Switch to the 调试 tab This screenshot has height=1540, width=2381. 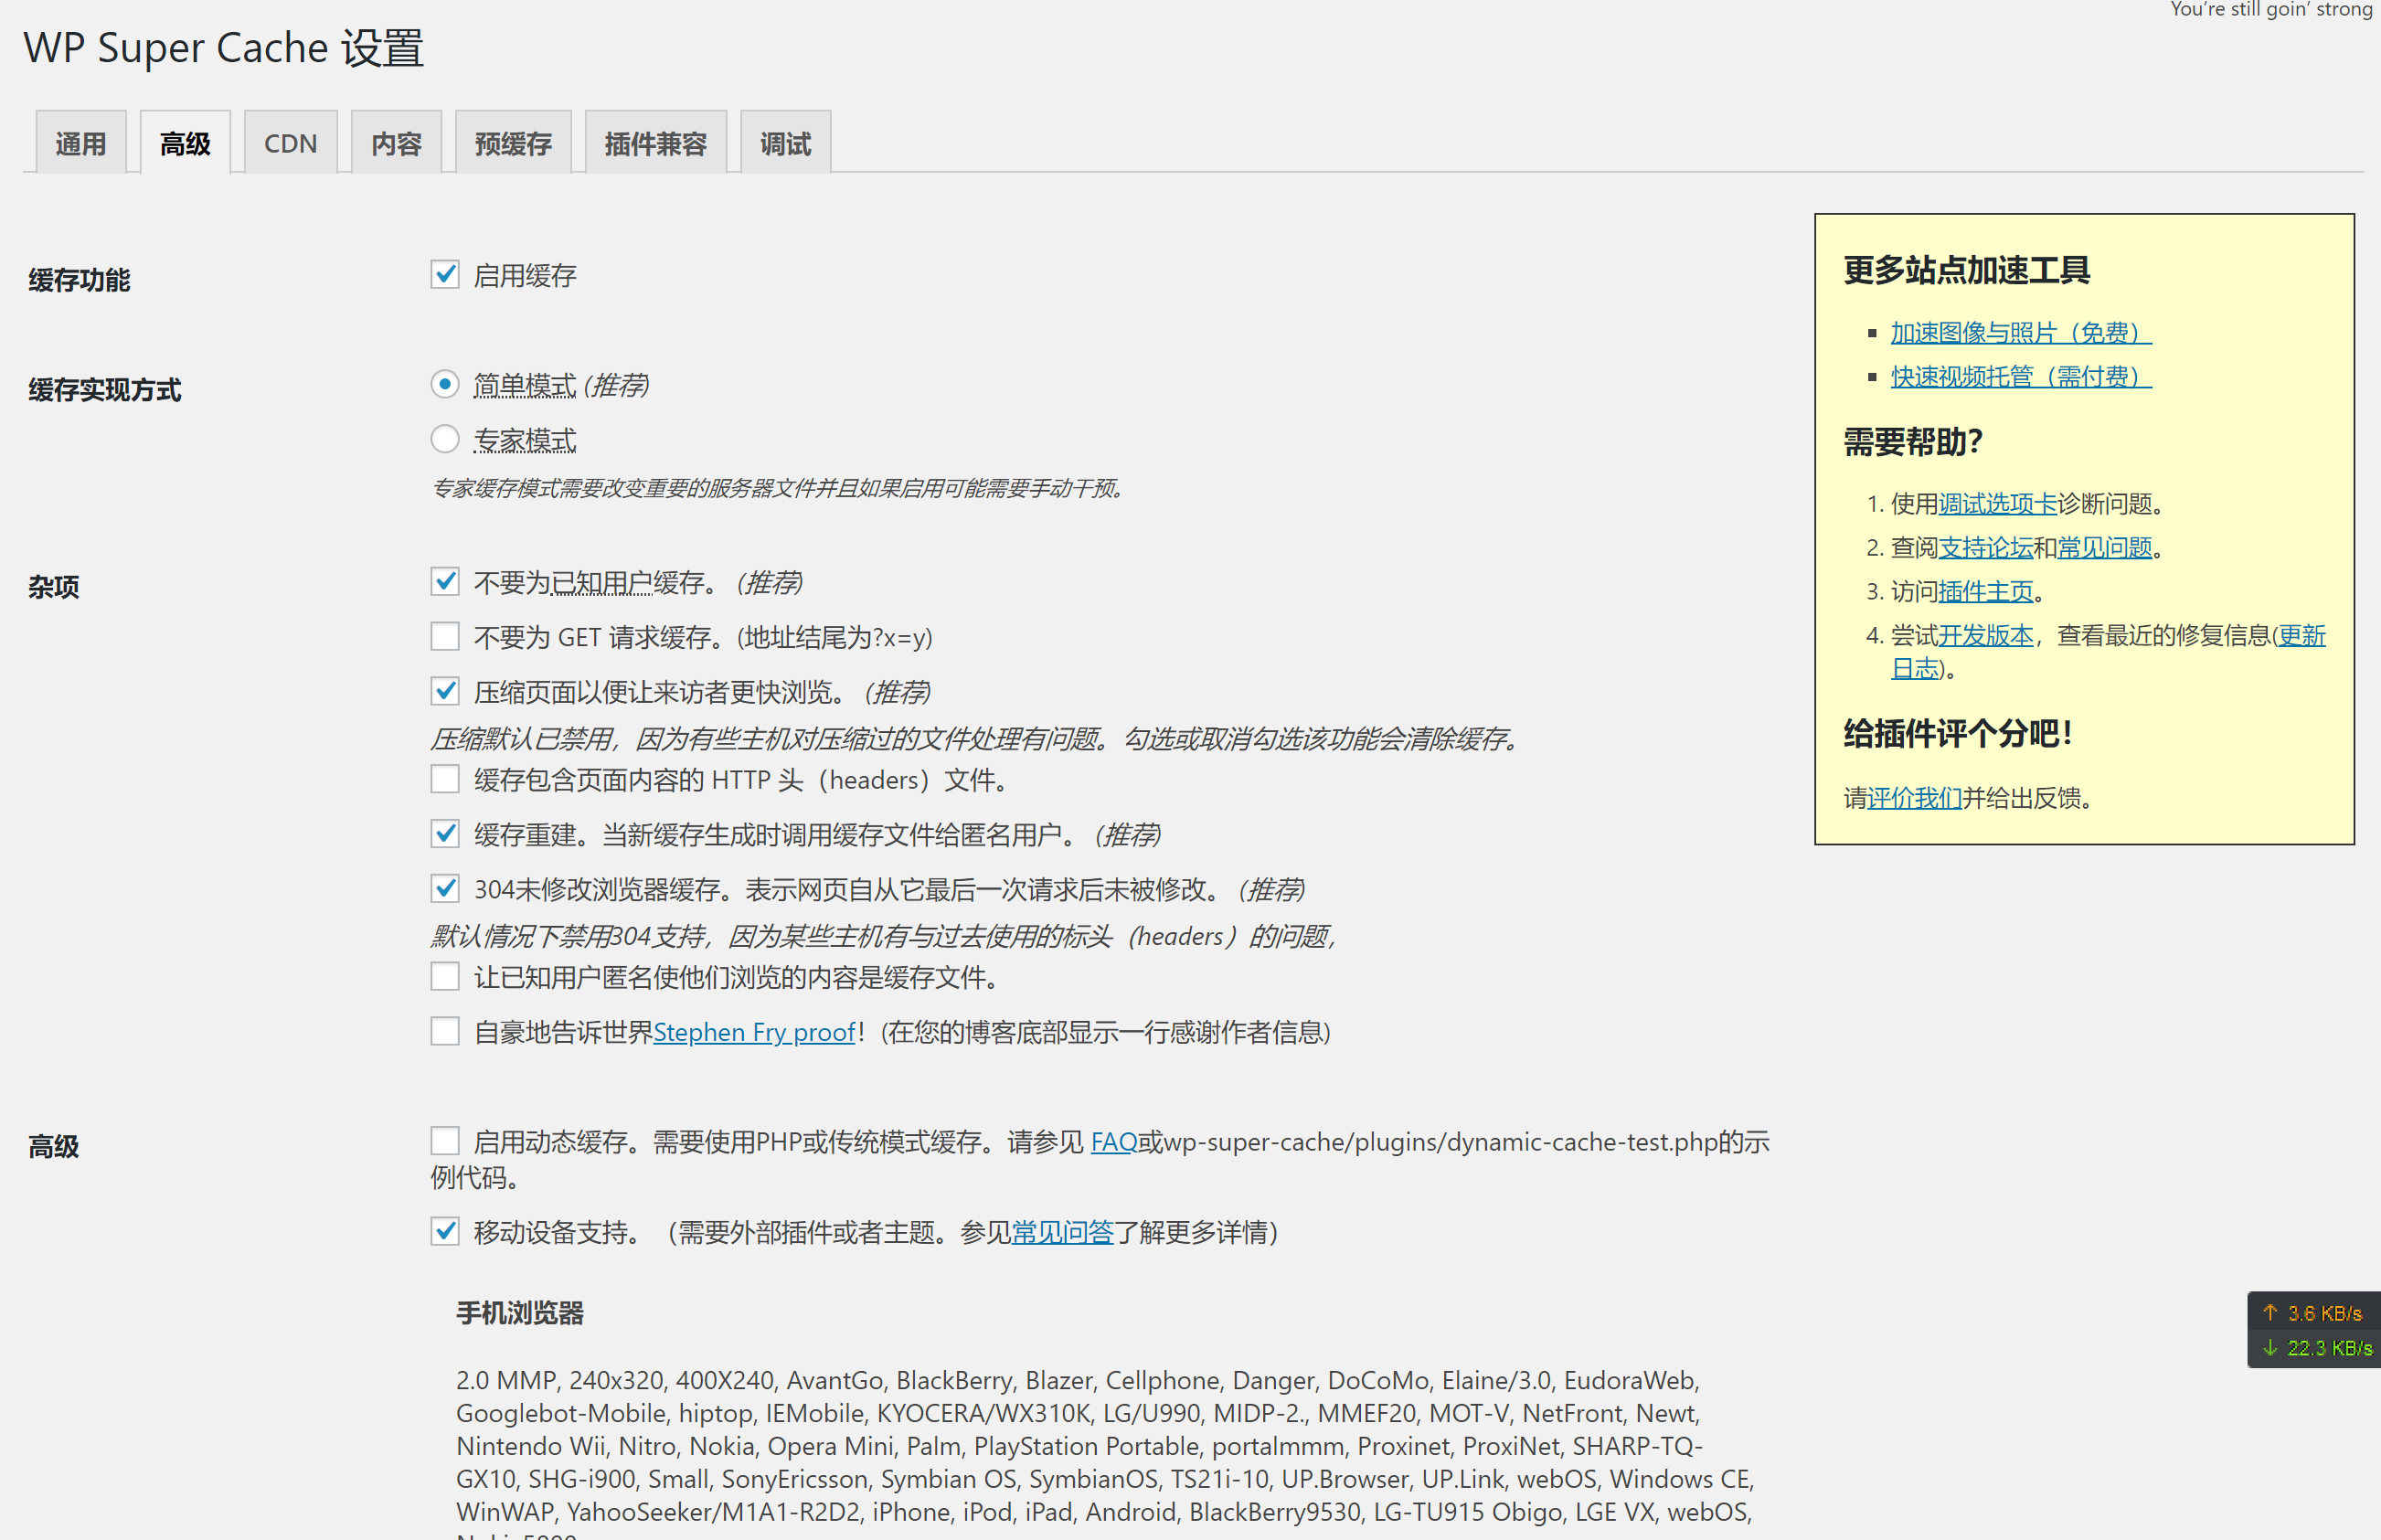point(785,143)
